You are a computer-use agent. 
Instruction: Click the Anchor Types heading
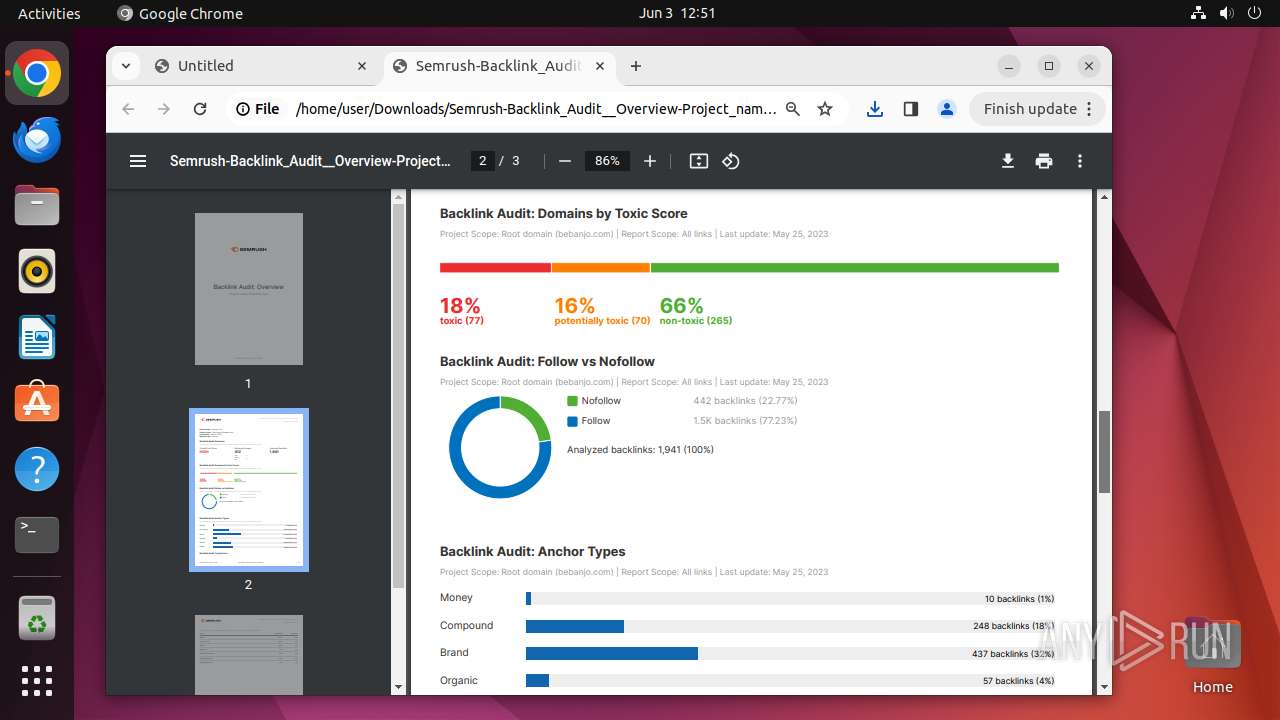point(533,552)
